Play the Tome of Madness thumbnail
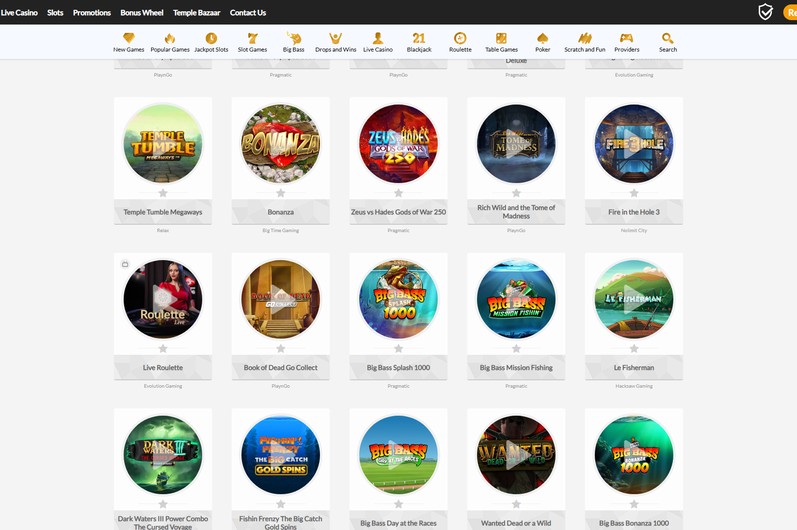The width and height of the screenshot is (797, 530). click(516, 144)
